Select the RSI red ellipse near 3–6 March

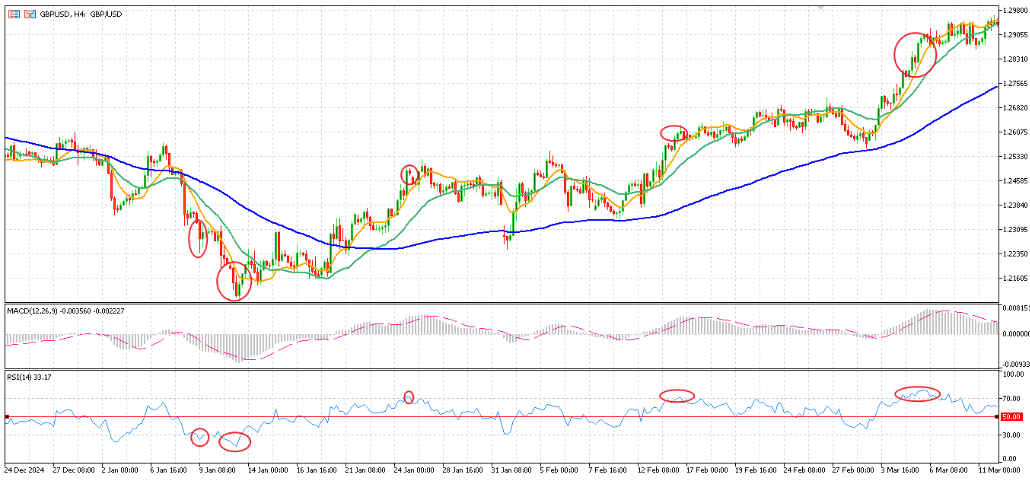click(x=917, y=394)
